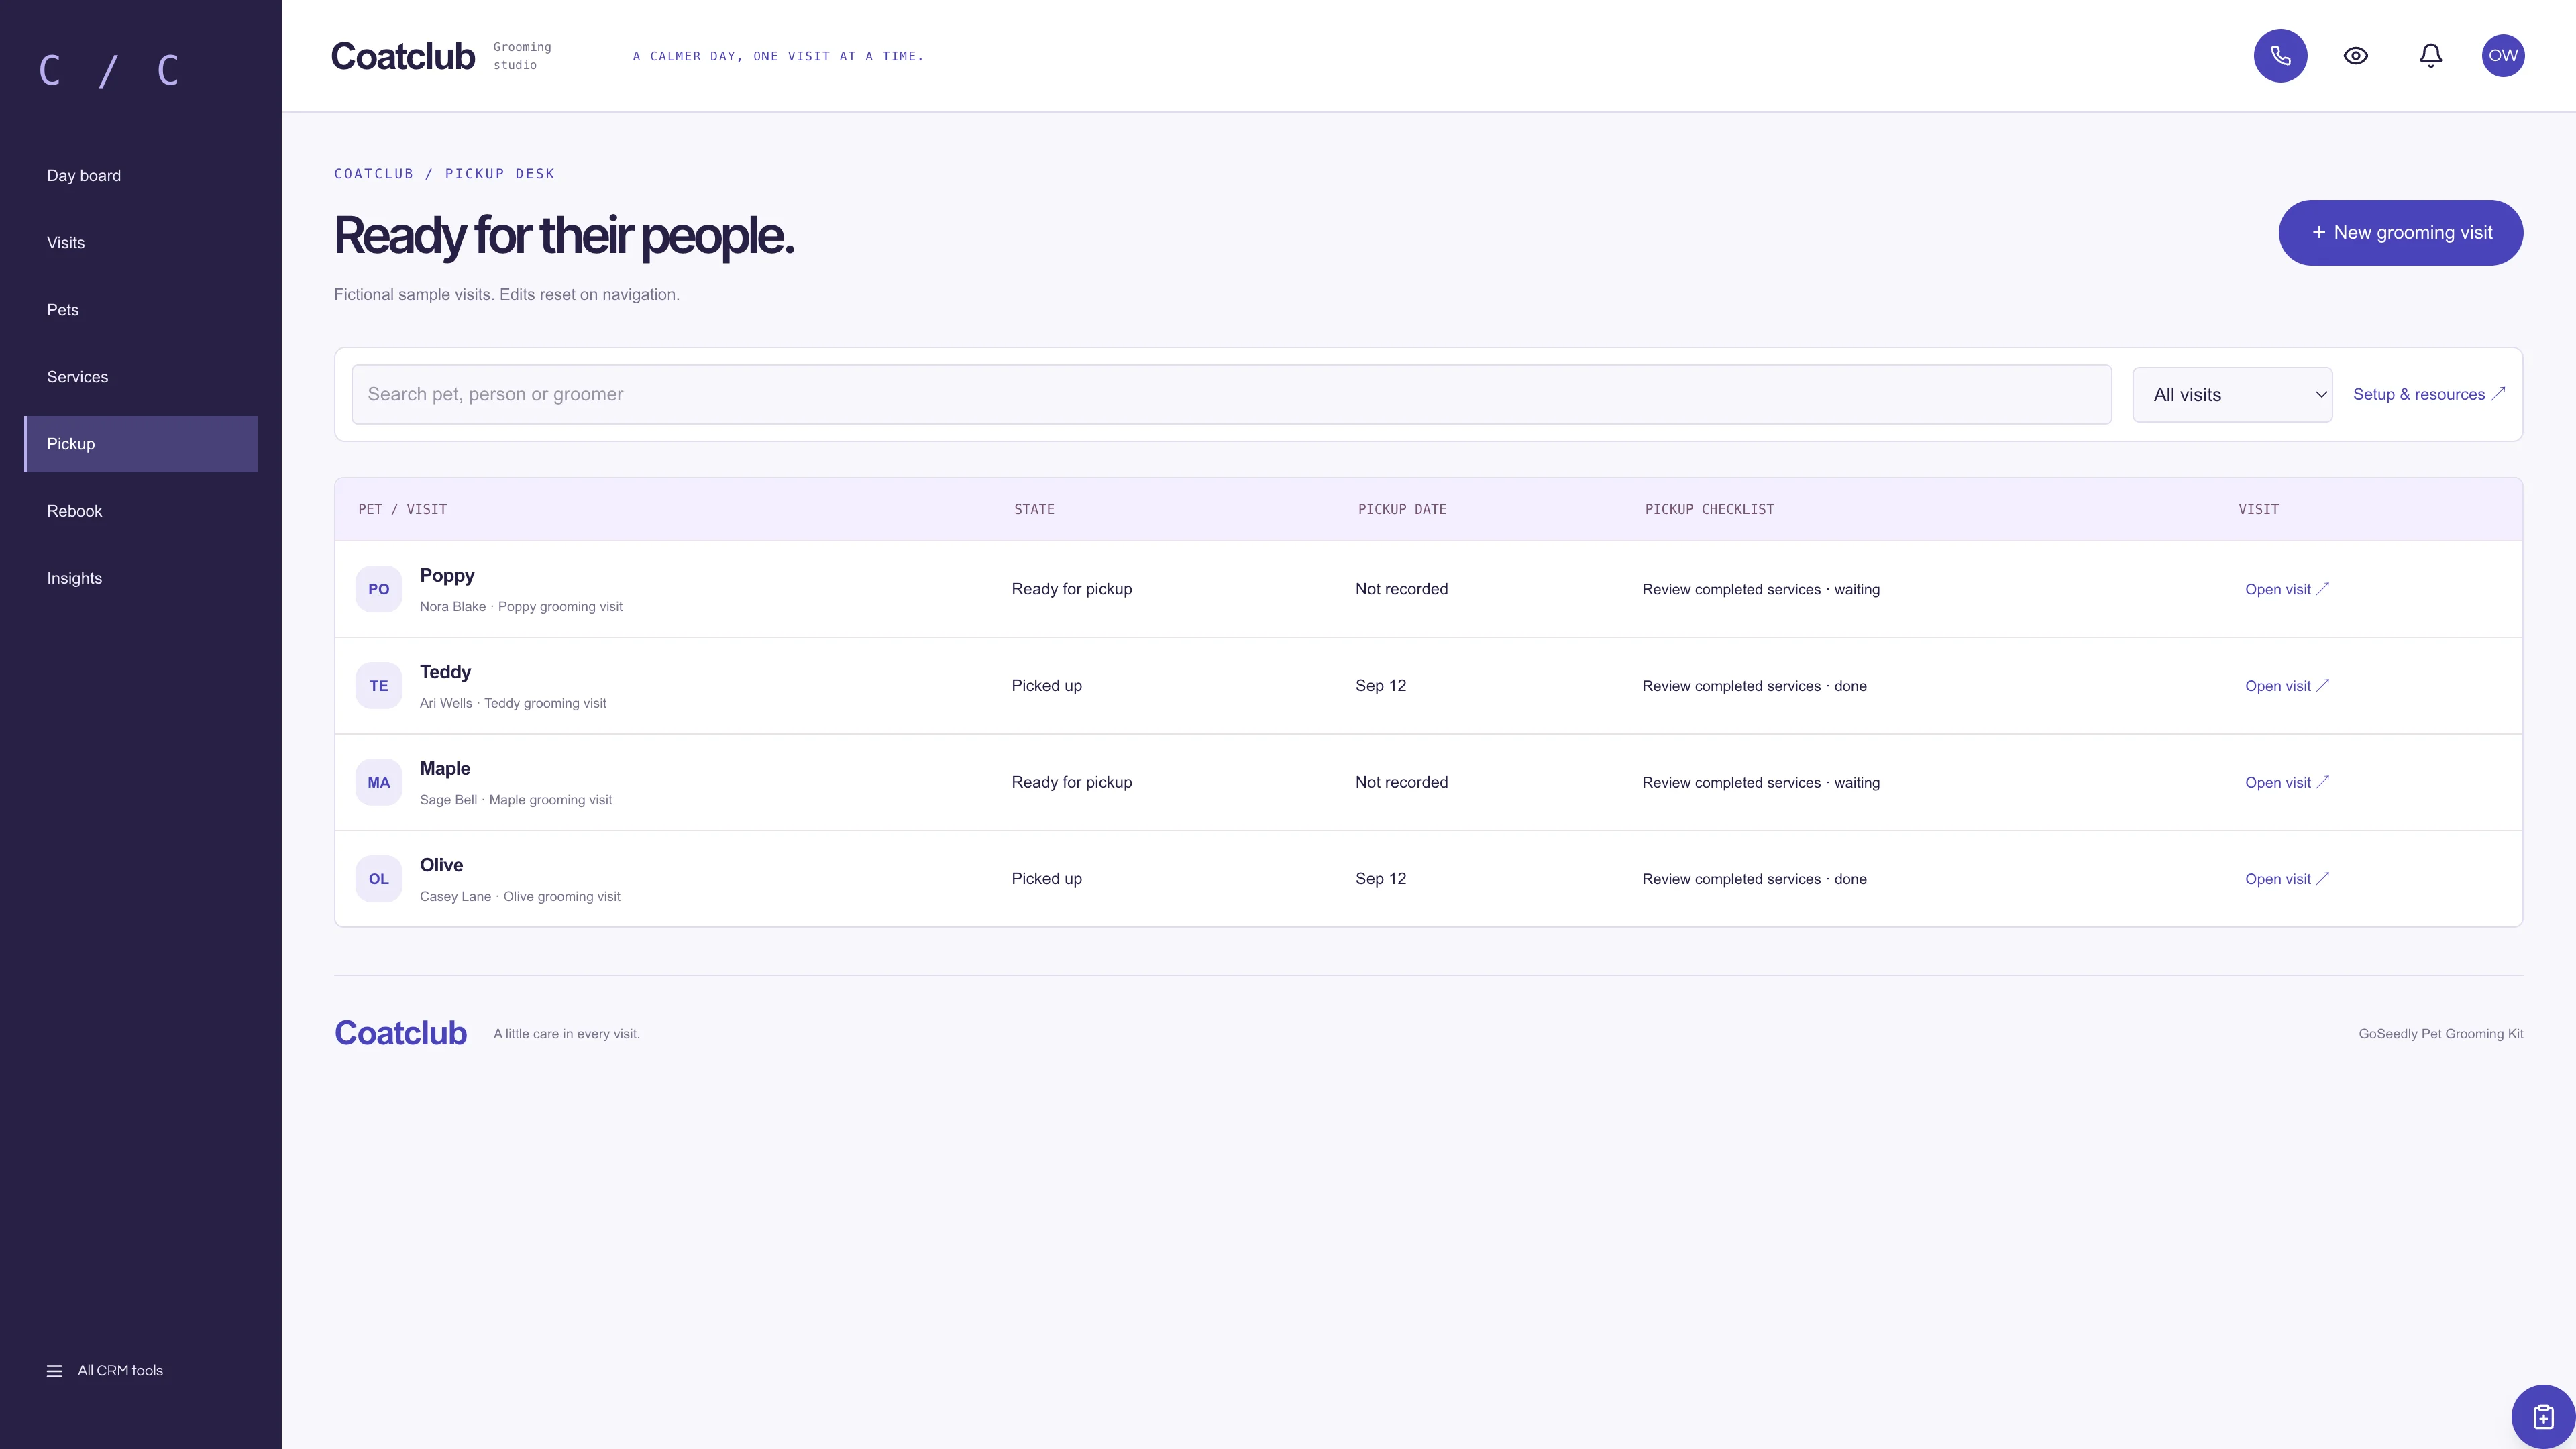Click the phone call icon button
Image resolution: width=2576 pixels, height=1449 pixels.
[x=2280, y=56]
